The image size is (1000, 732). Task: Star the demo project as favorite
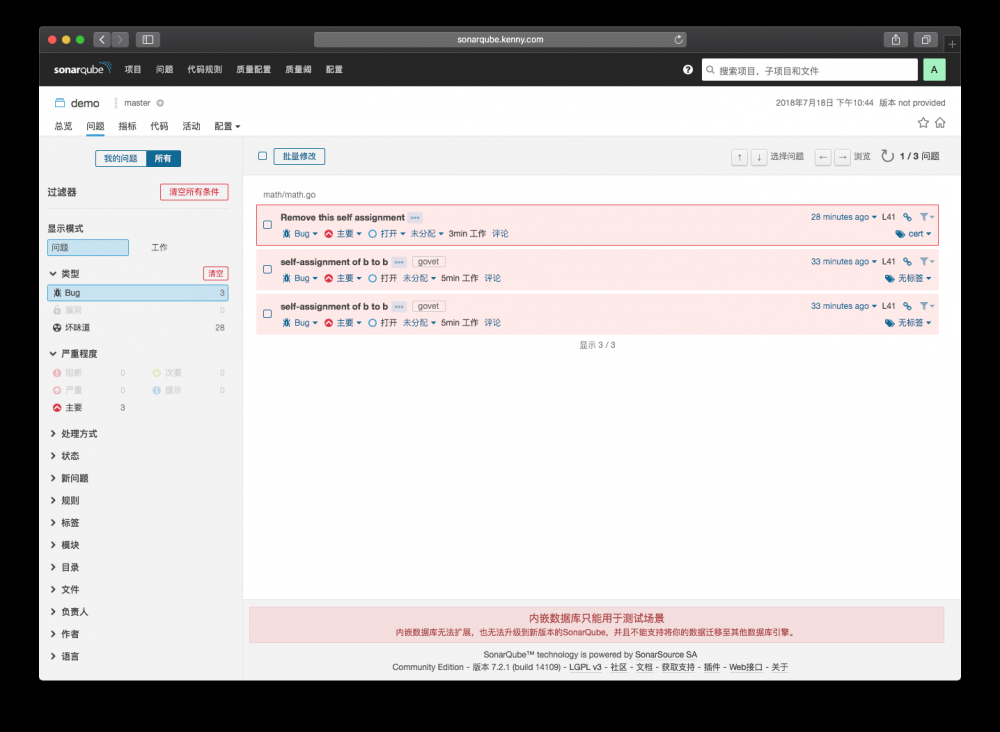tap(924, 120)
